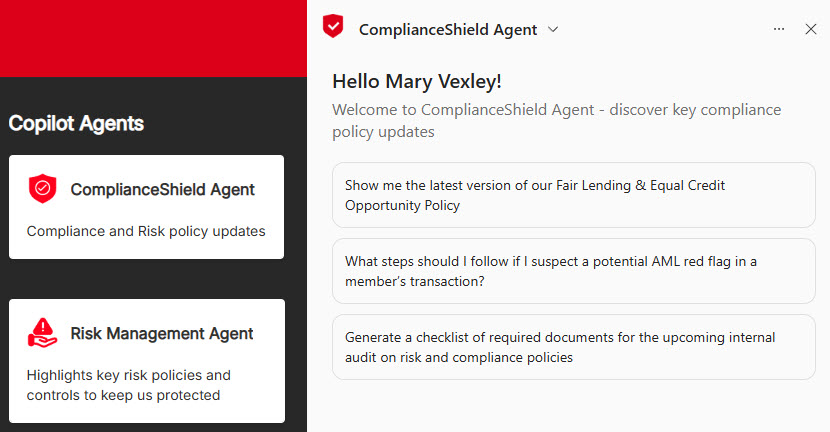Screen dimensions: 830x432
Task: Pick the internal audit checklist suggestion
Action: pos(573,347)
